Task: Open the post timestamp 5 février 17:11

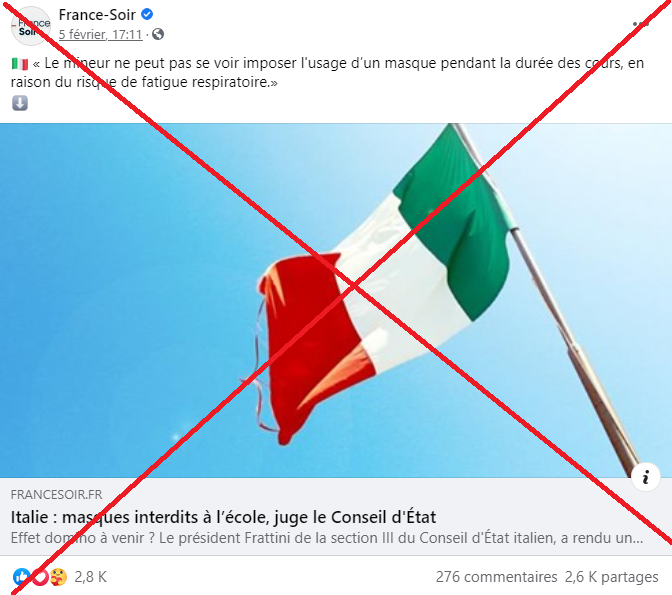Action: [100, 34]
